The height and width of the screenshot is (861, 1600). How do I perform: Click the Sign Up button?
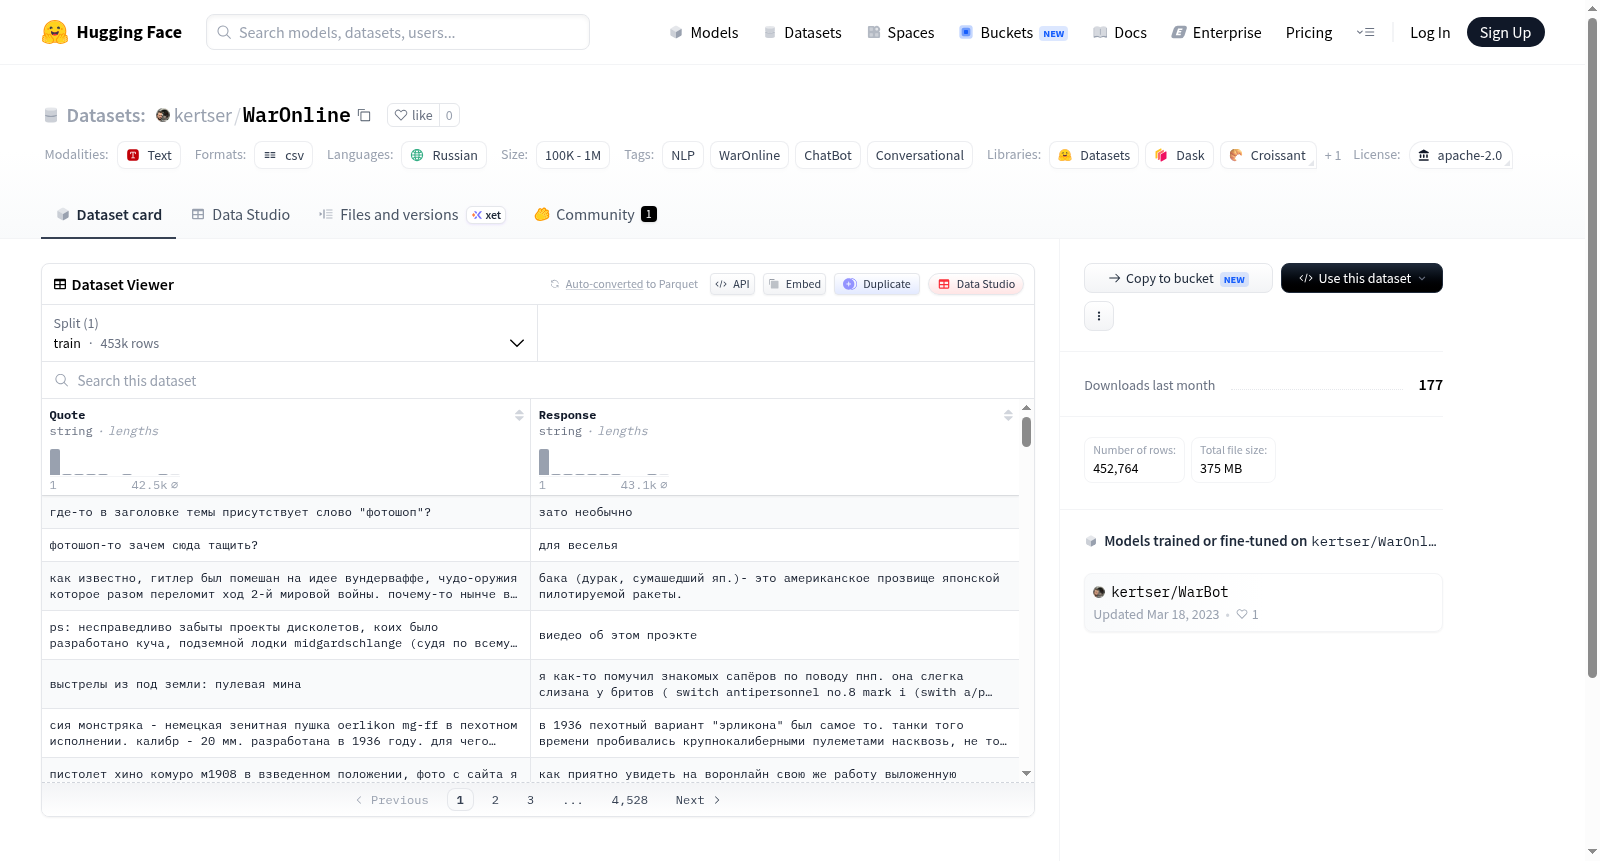coord(1505,32)
